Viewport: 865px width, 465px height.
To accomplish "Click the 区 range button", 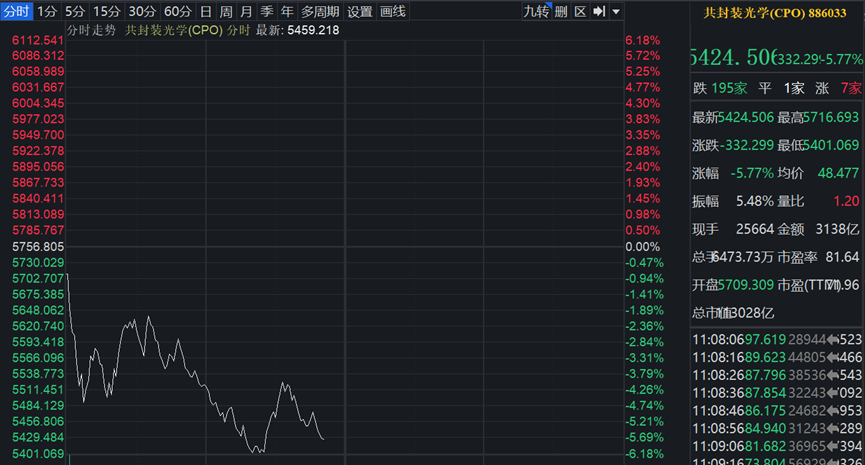I will click(580, 11).
